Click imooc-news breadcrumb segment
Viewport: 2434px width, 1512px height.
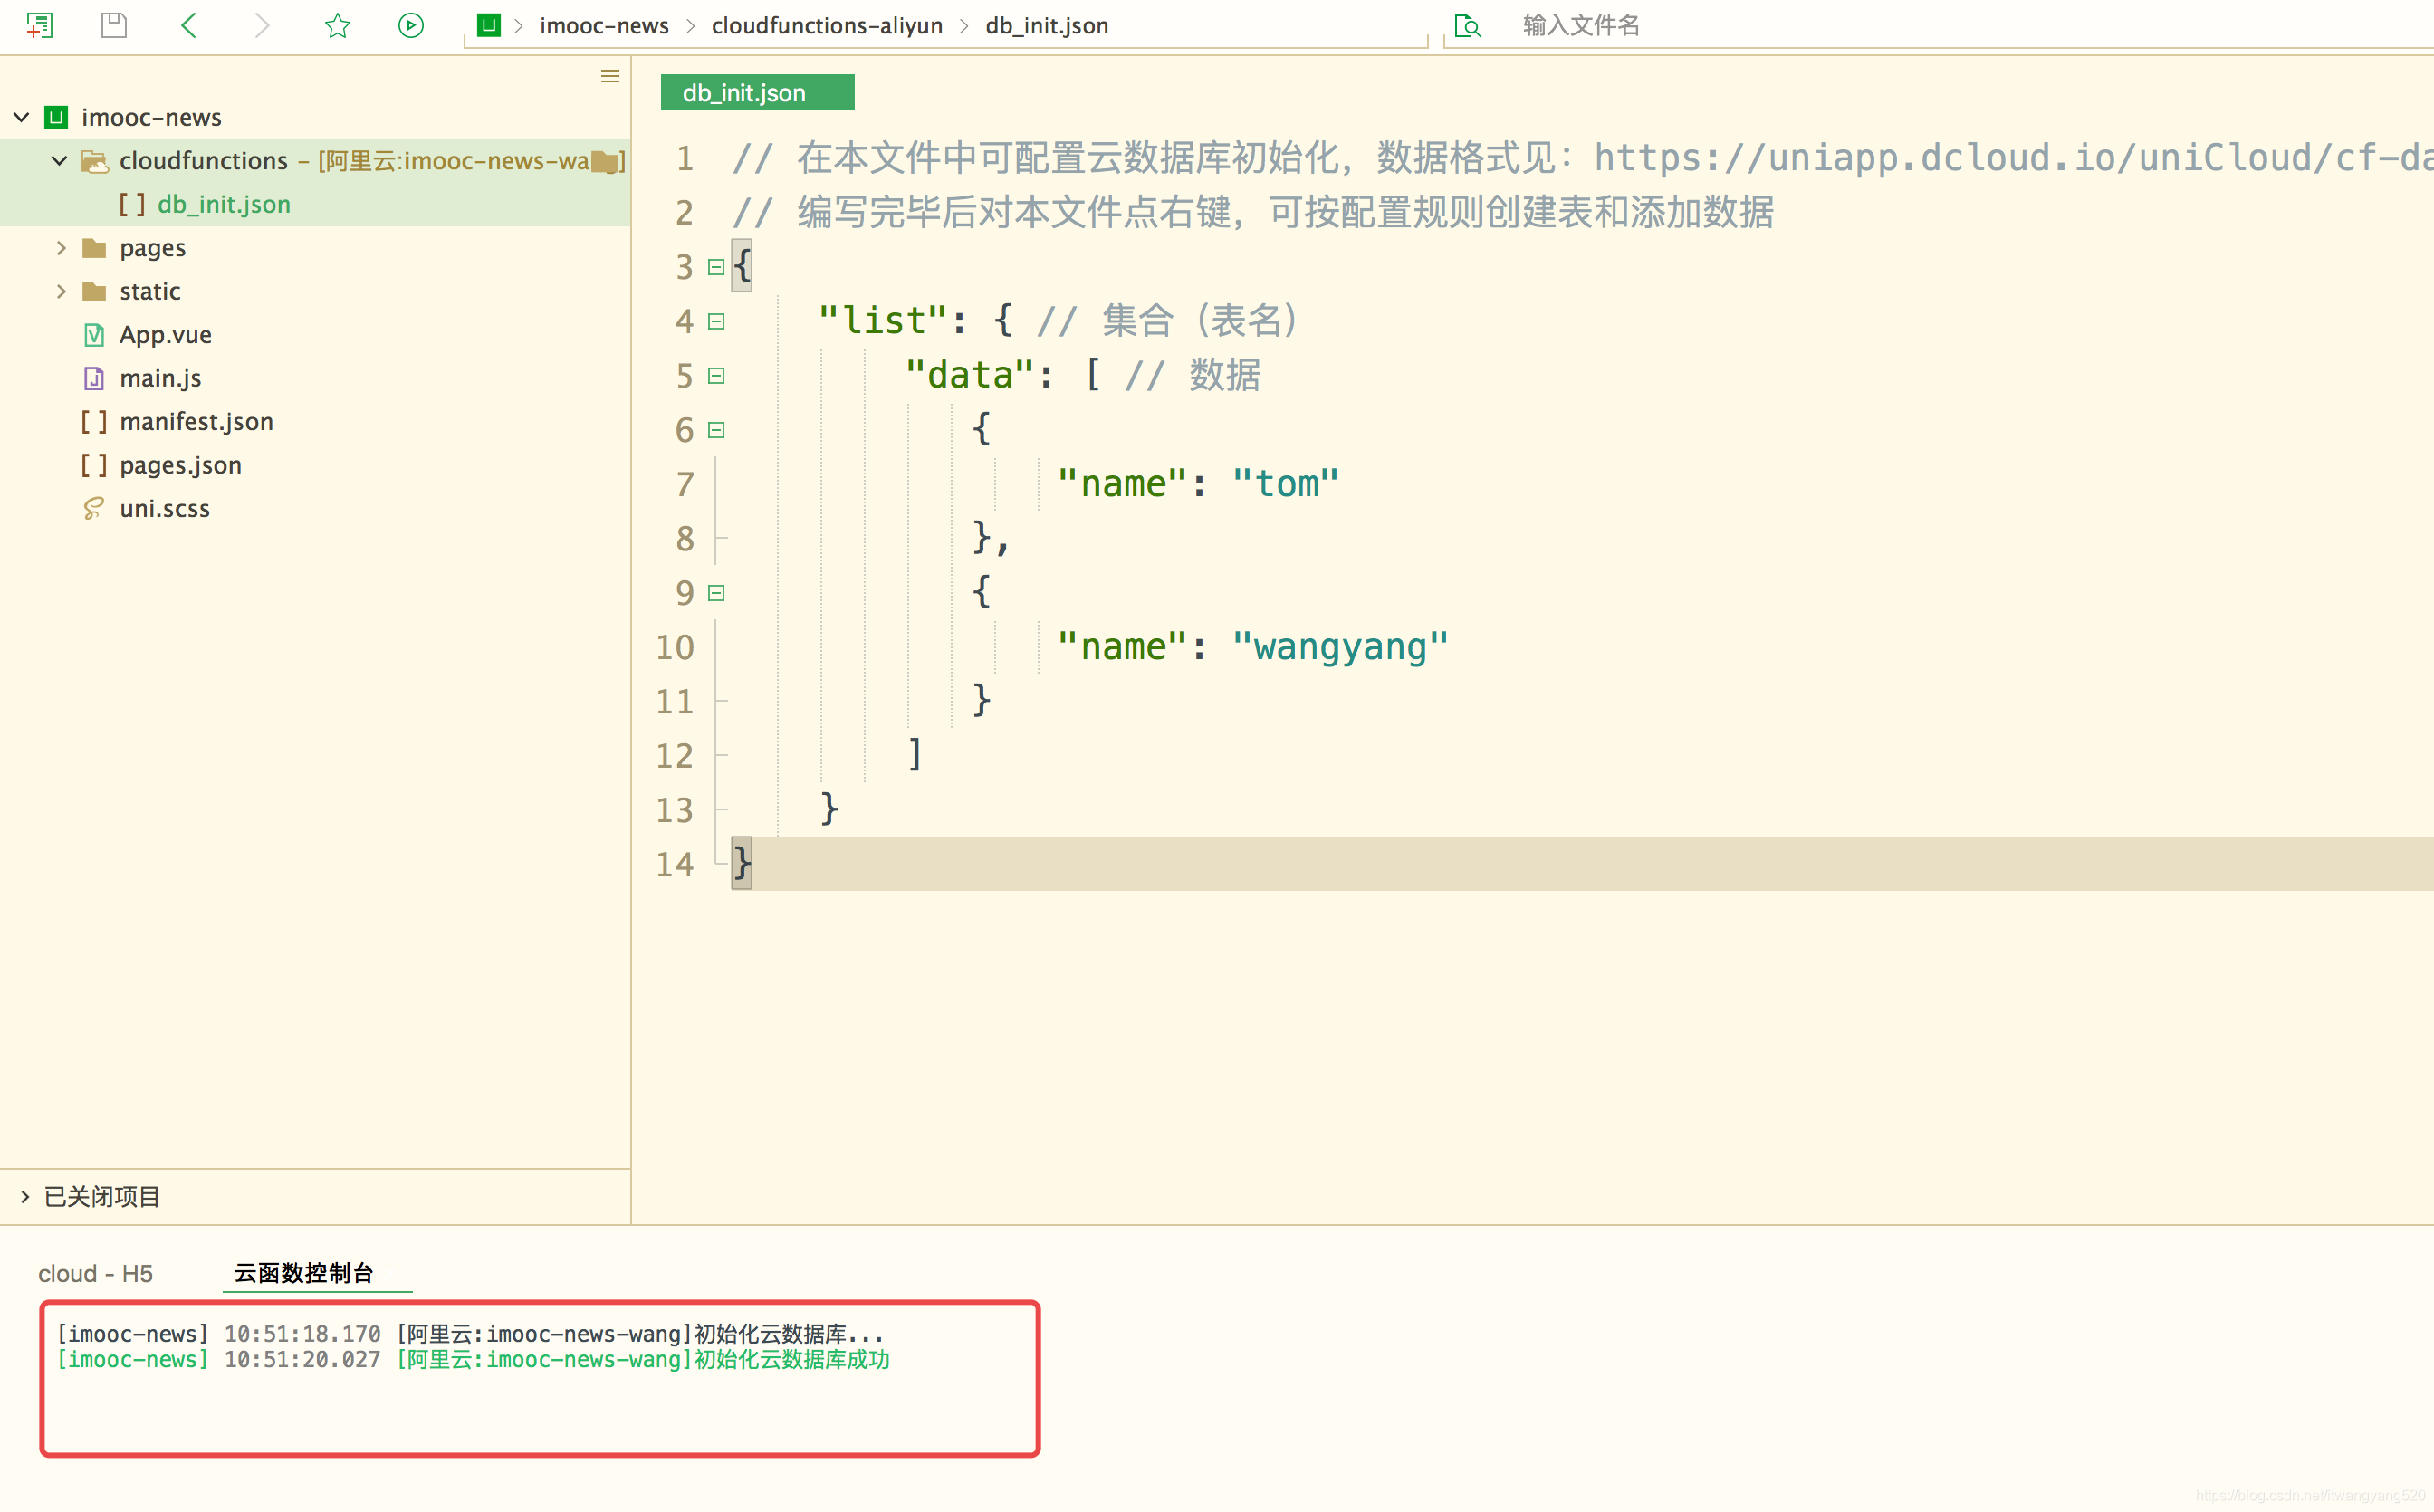[604, 25]
